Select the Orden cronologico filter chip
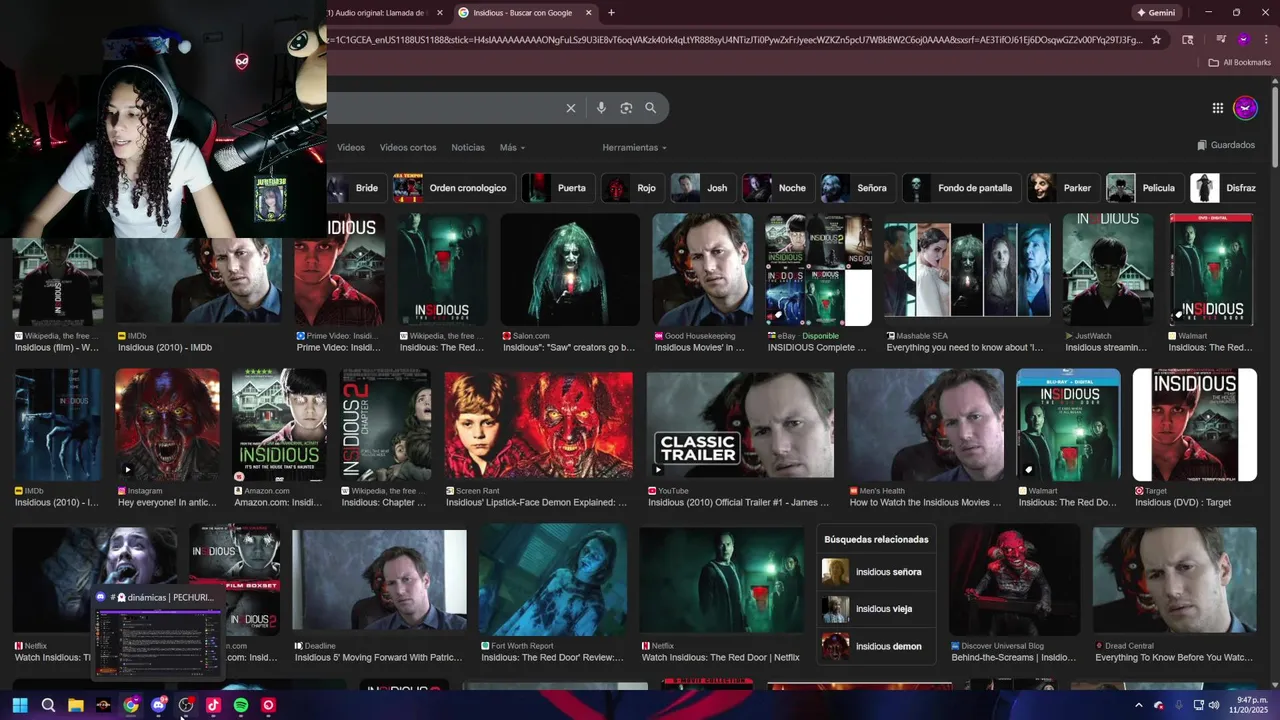Screen dimensions: 1280x720 point(452,188)
